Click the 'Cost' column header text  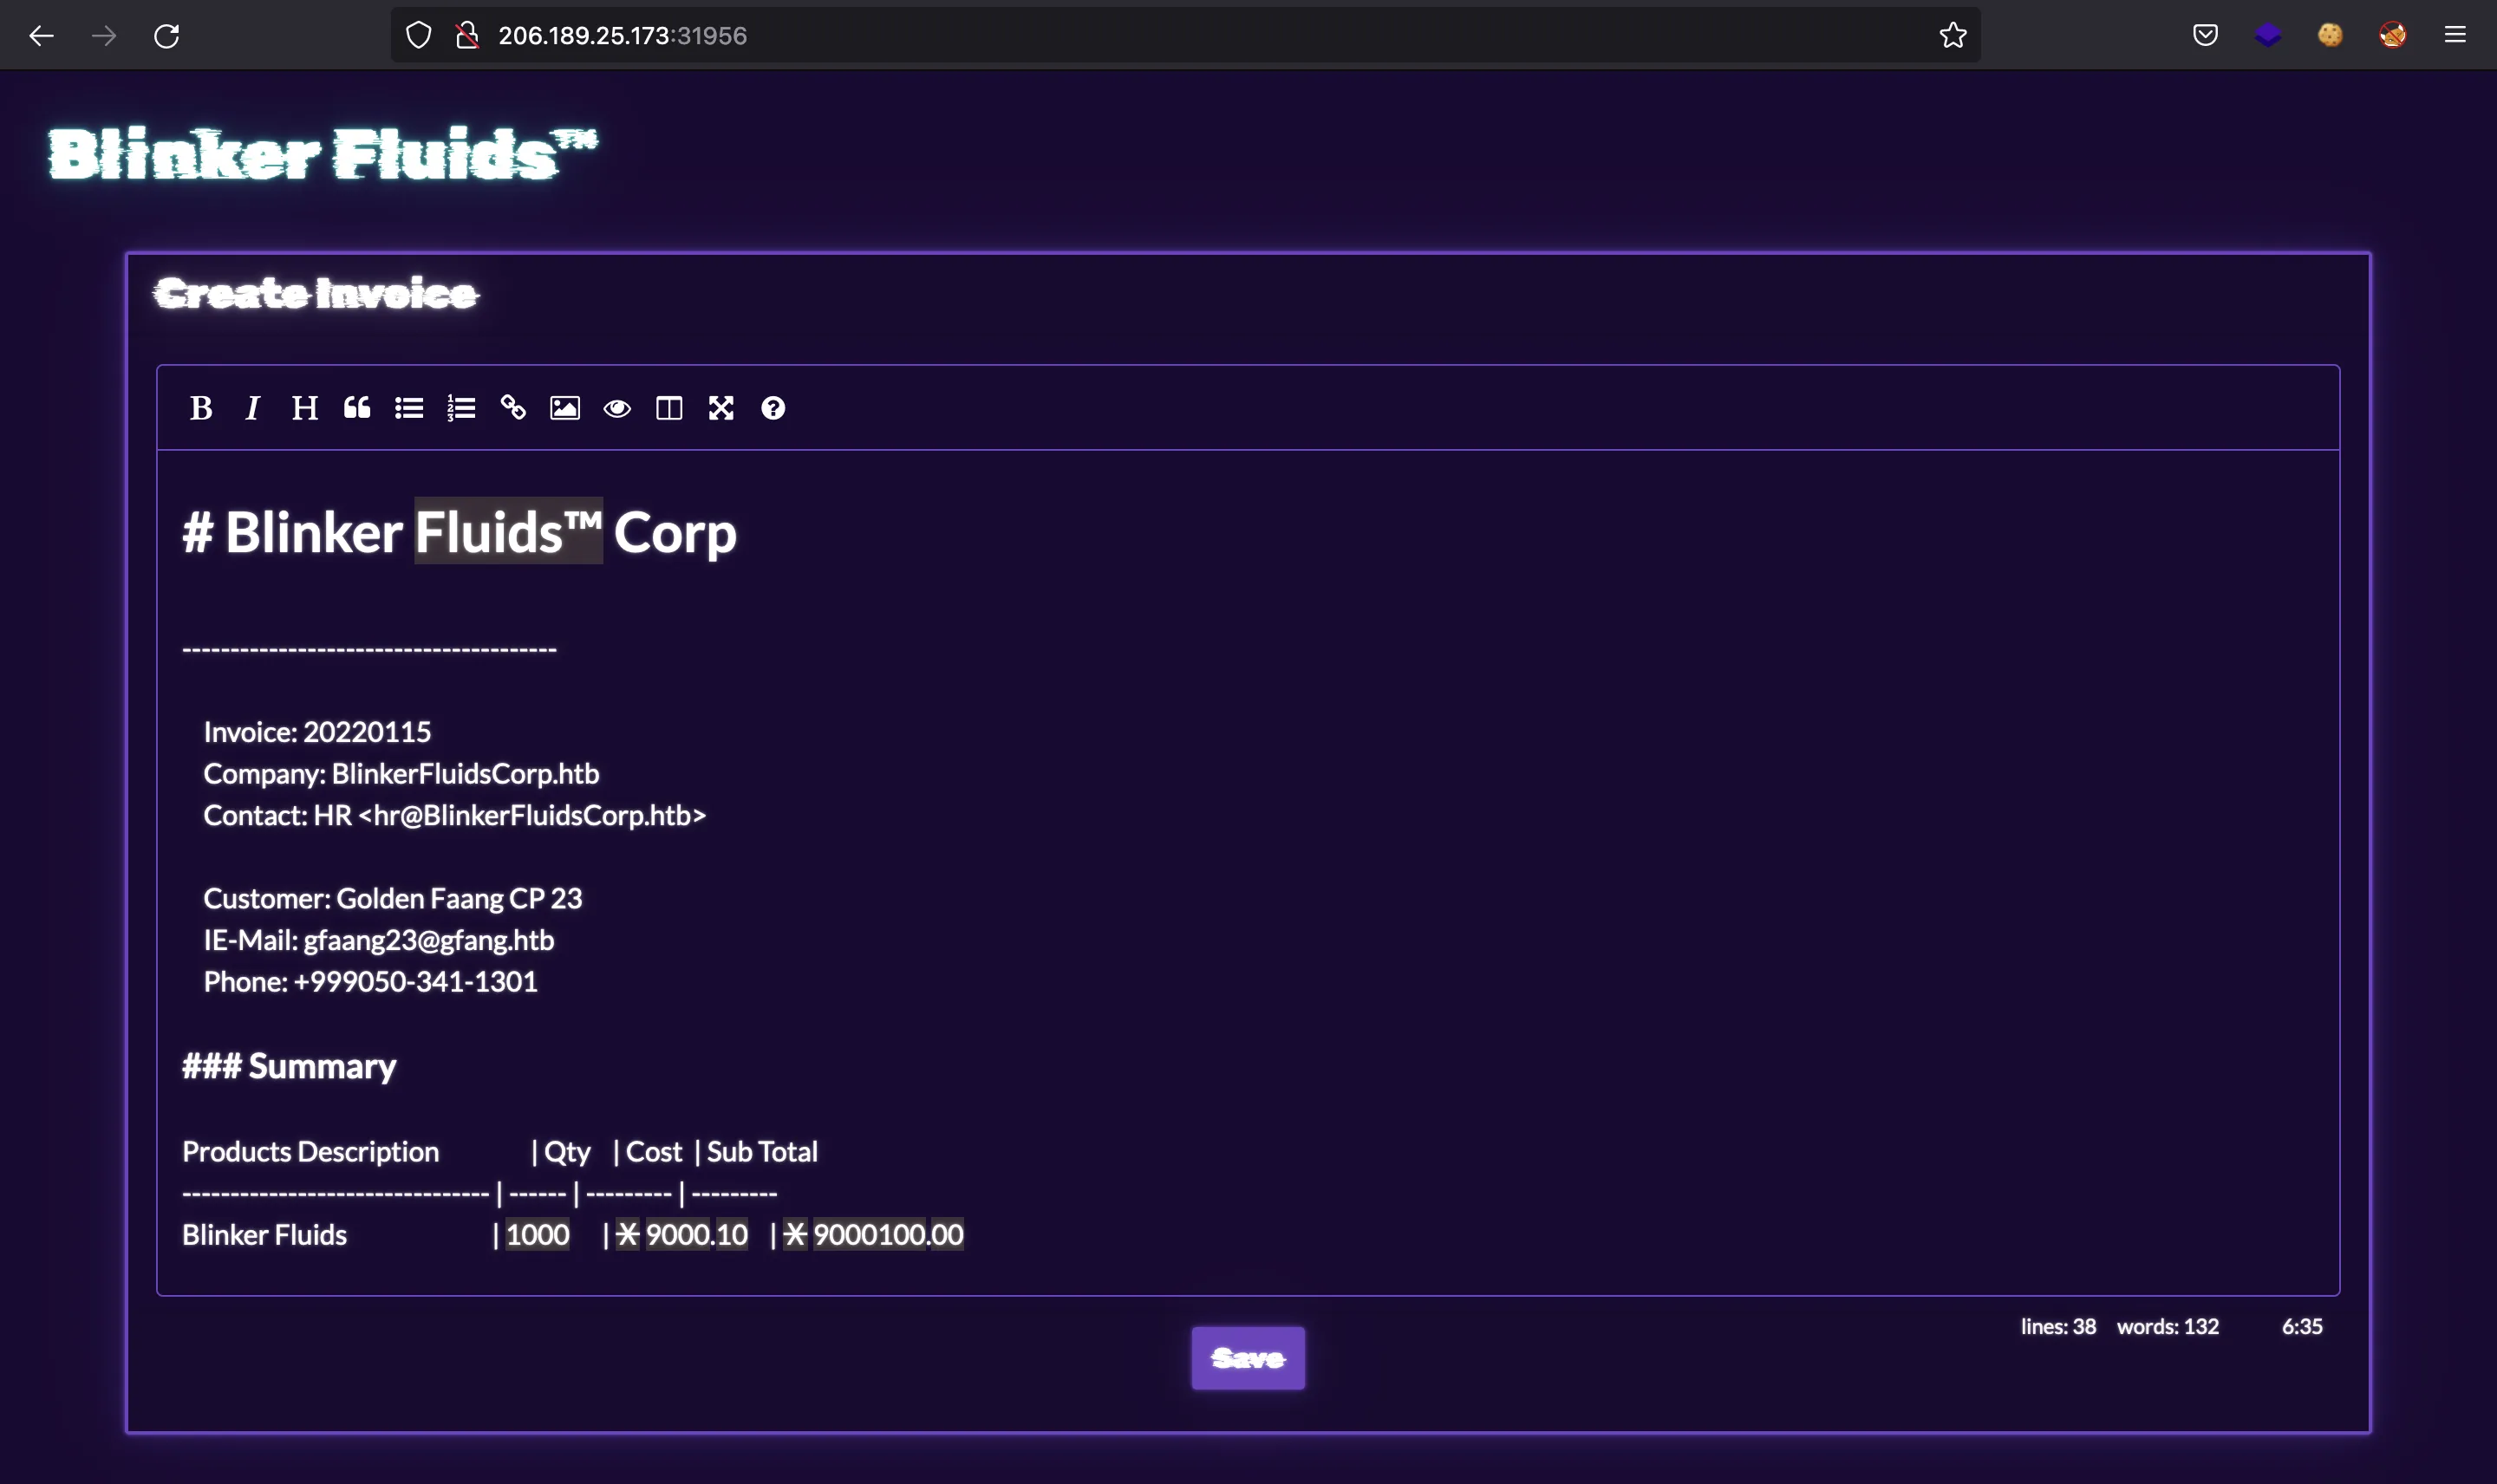pos(654,1152)
